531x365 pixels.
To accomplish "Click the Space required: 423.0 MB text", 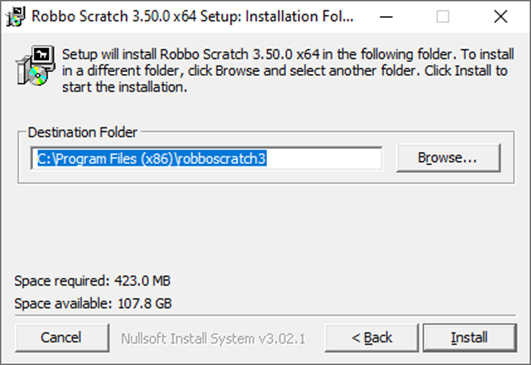I will point(92,281).
